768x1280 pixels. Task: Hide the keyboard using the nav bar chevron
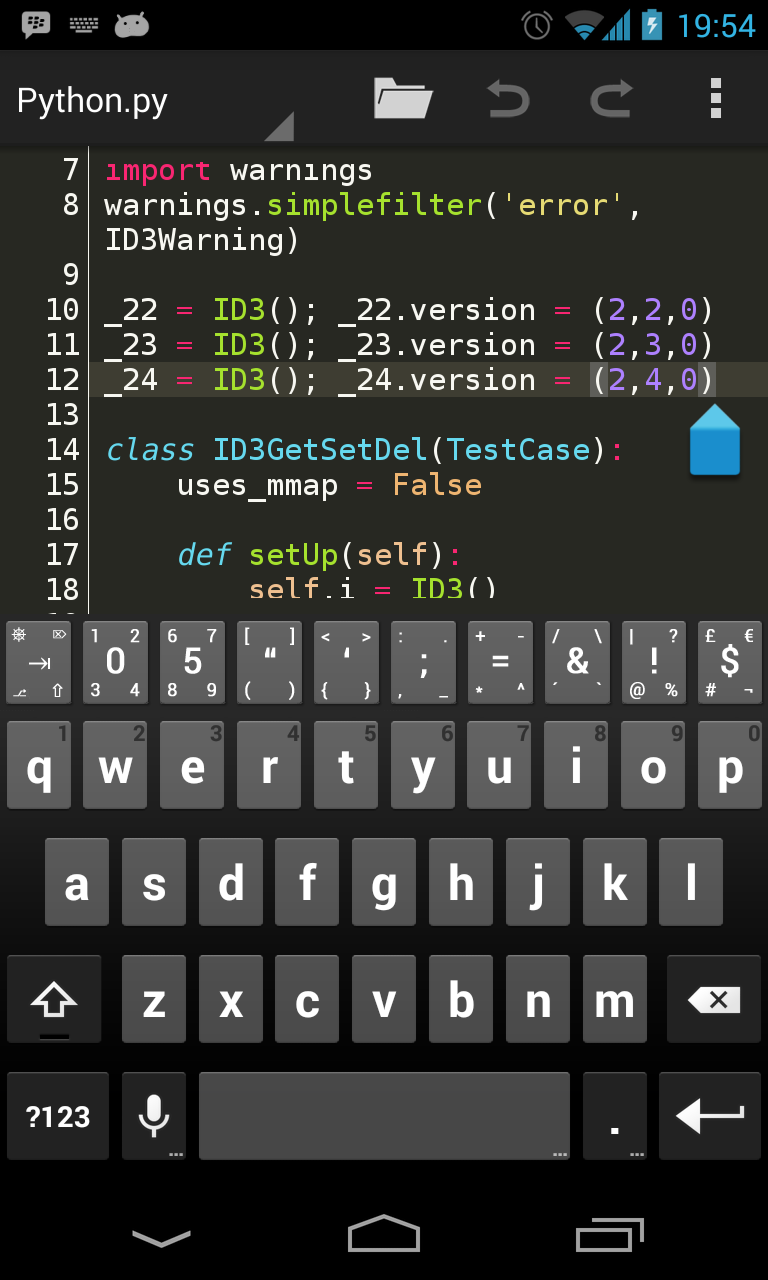[x=159, y=1237]
